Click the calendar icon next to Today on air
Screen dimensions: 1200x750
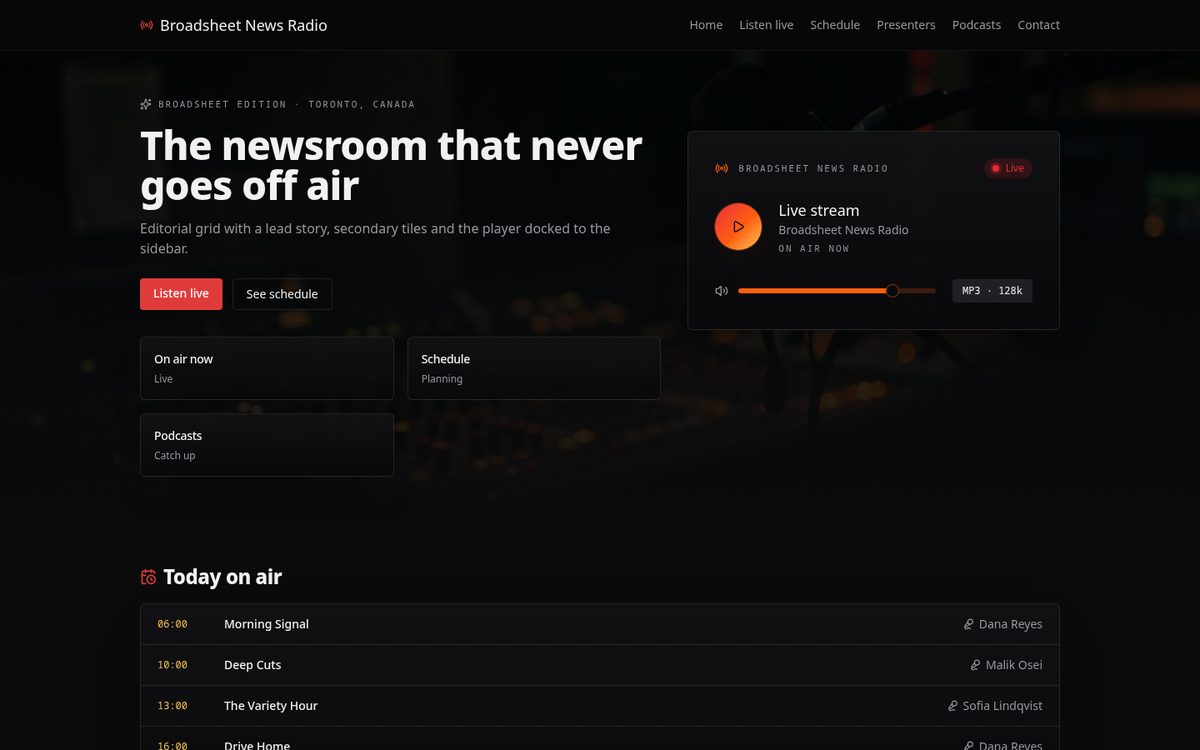pos(148,577)
